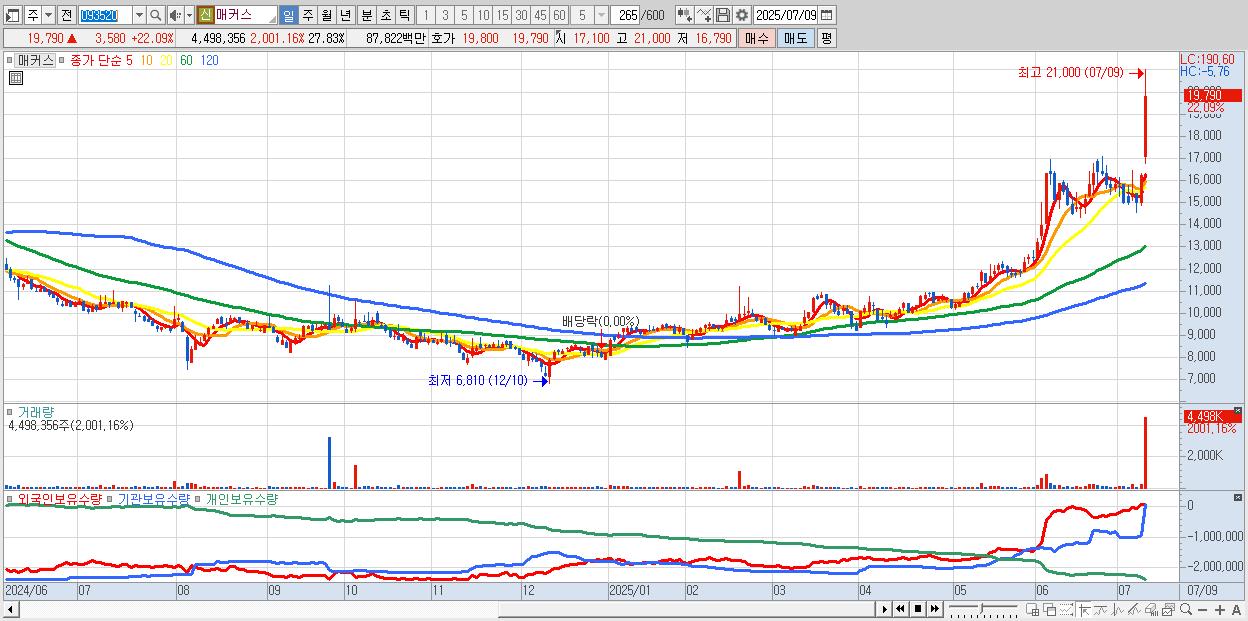Click the A text tool icon at bottom right
This screenshot has width=1248, height=621.
1236,609
